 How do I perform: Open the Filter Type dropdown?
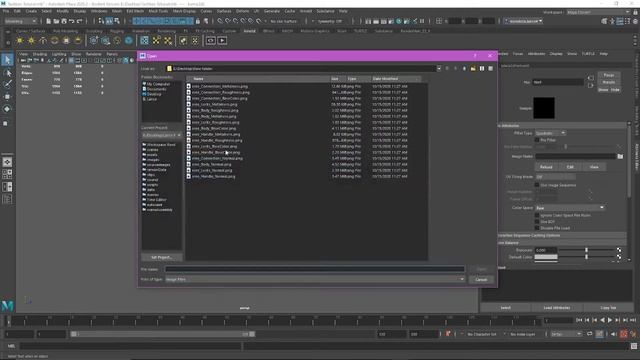coord(551,133)
